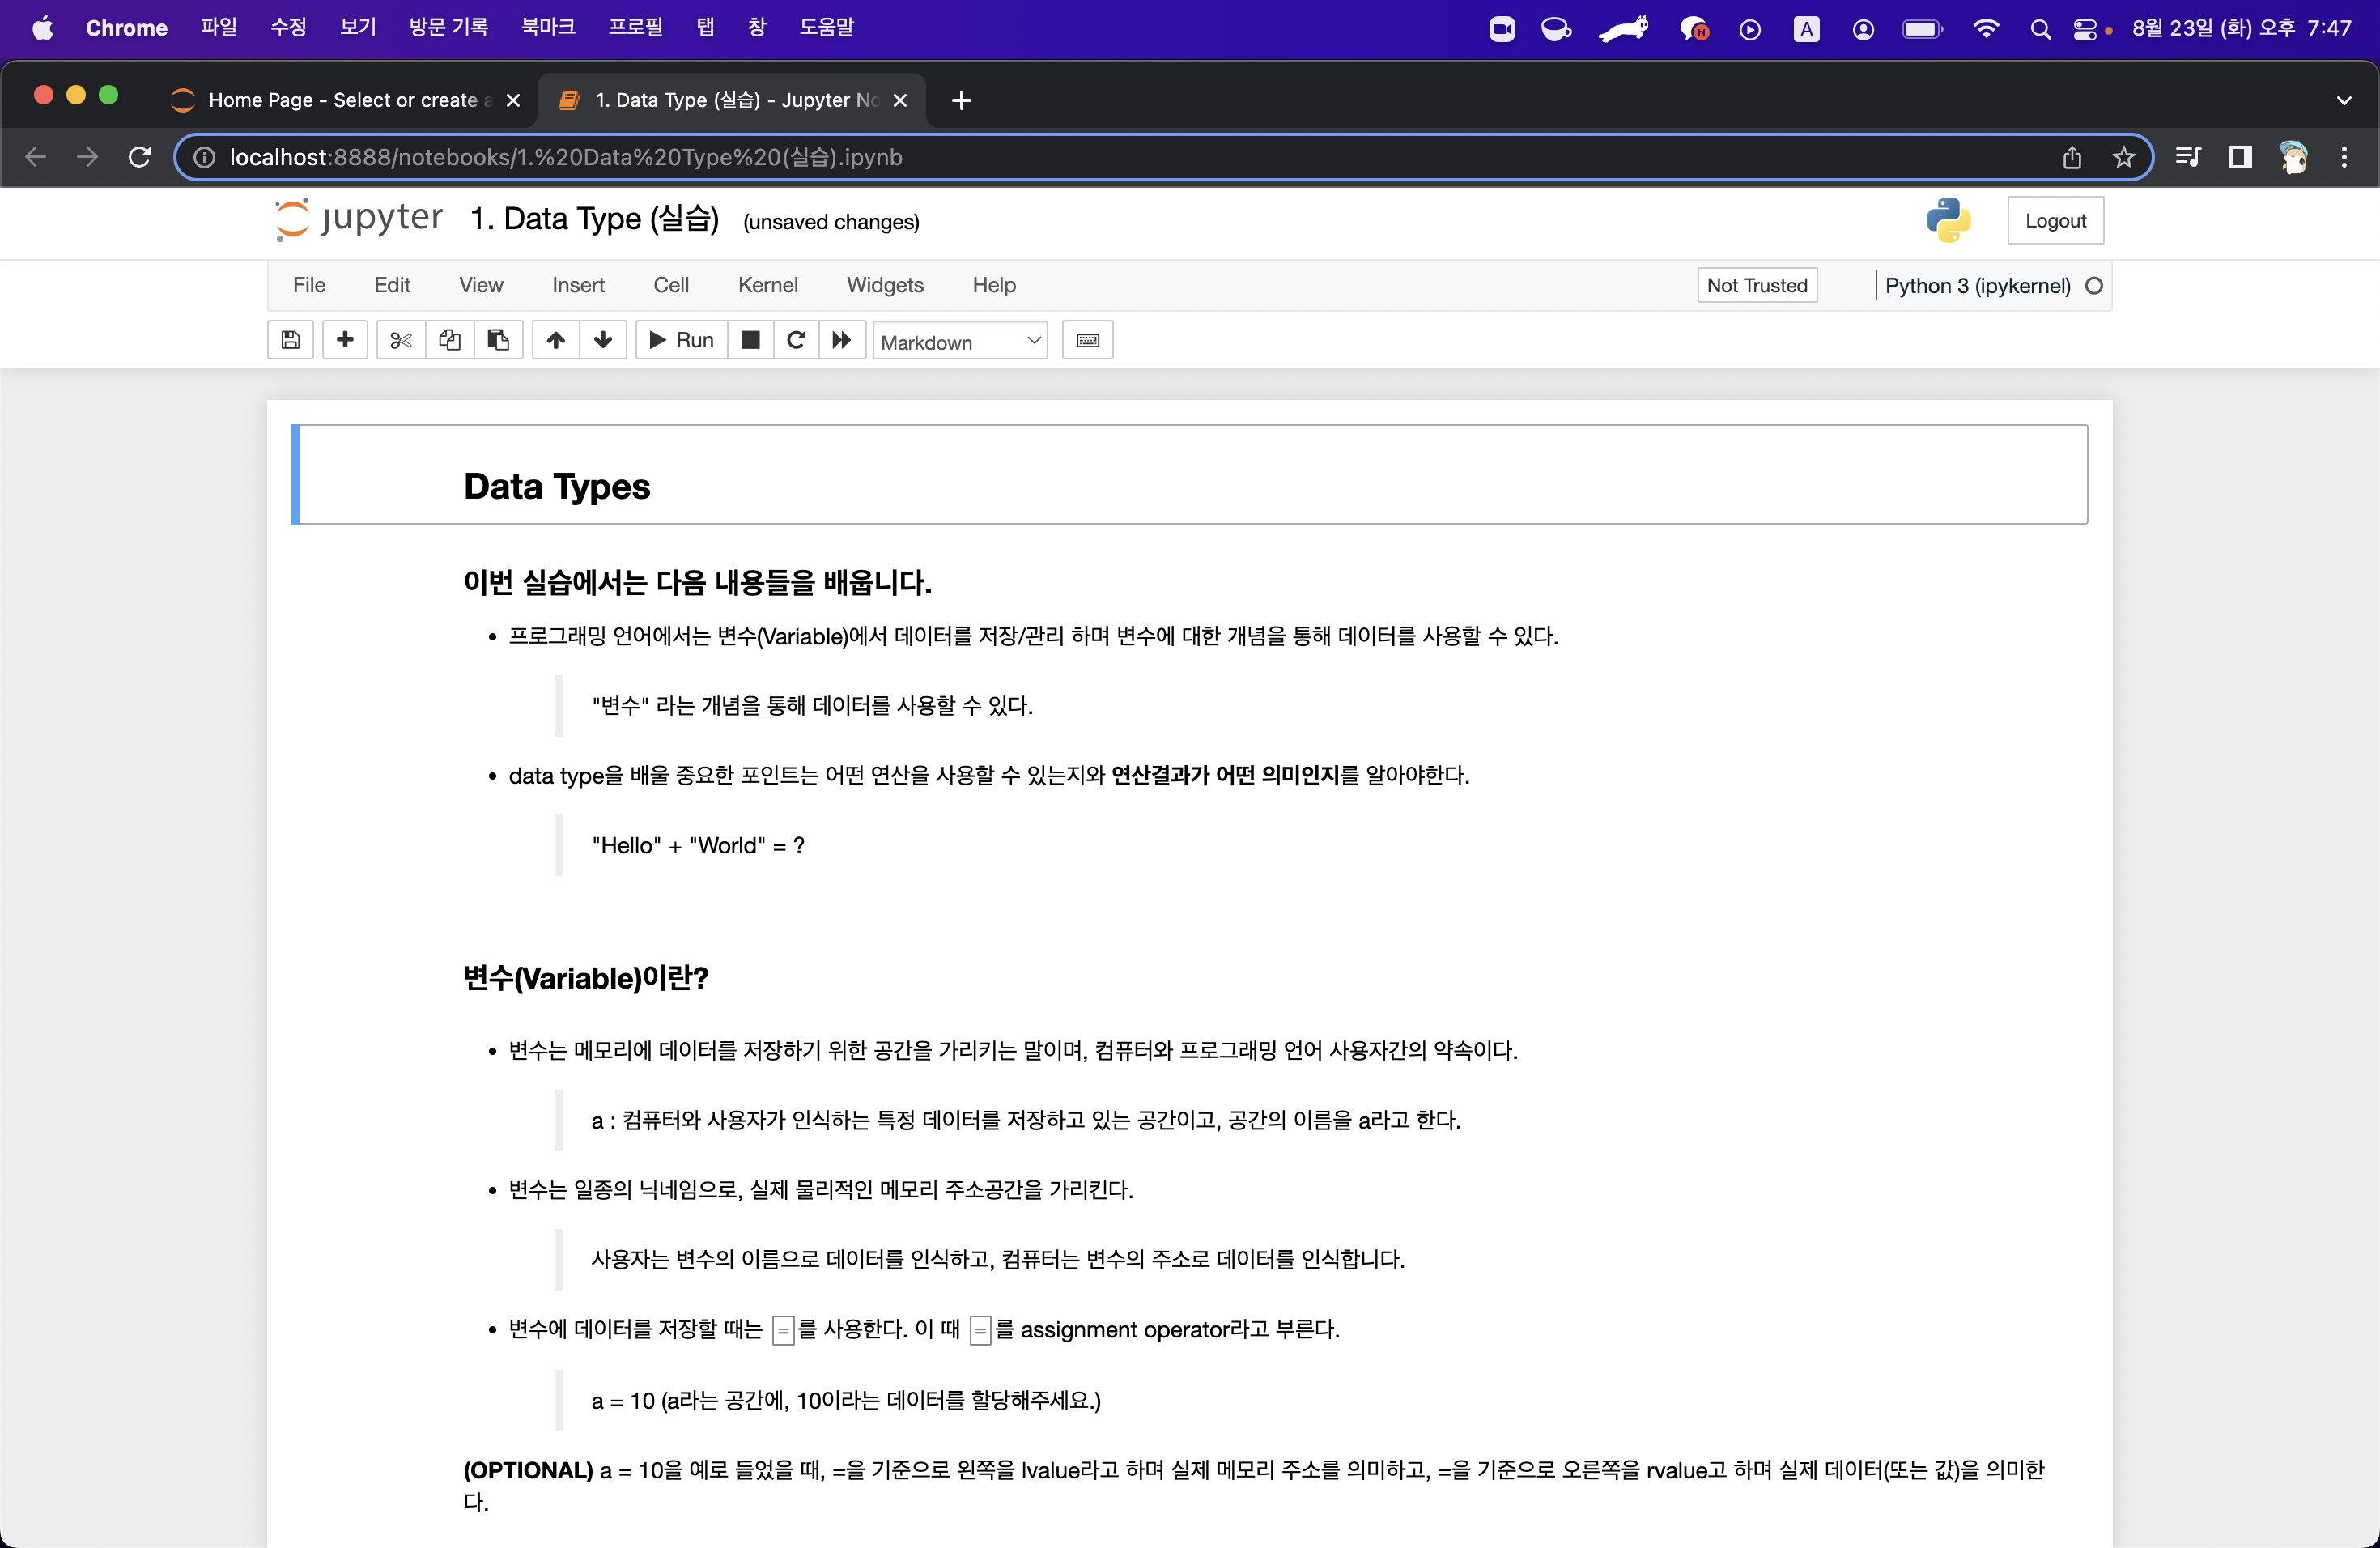This screenshot has height=1548, width=2380.
Task: Switch to the Home Page tab
Action: point(340,100)
